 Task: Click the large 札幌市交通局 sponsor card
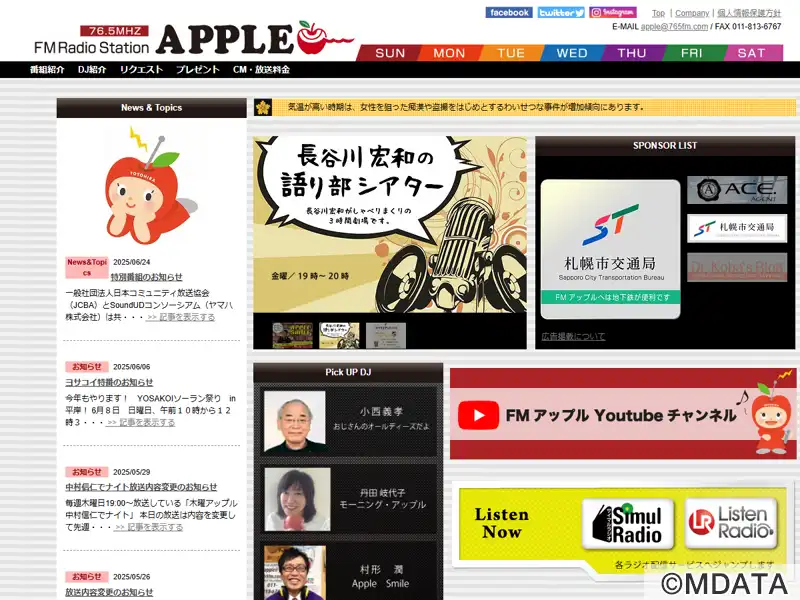[610, 249]
